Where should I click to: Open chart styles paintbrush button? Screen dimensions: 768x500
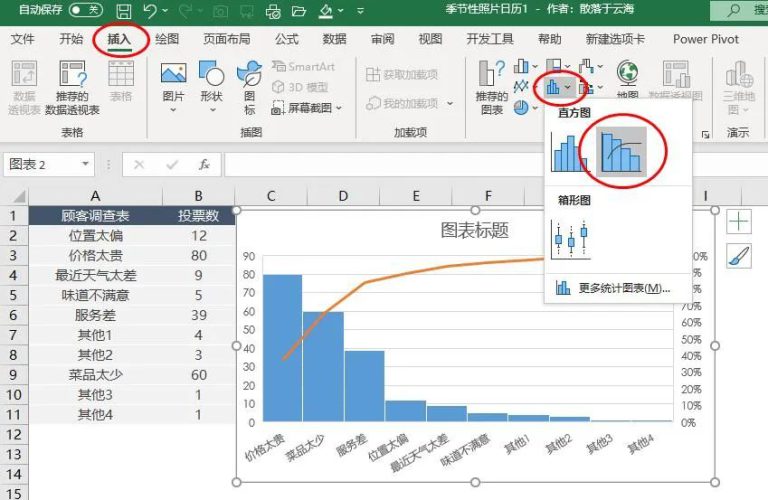tap(738, 256)
